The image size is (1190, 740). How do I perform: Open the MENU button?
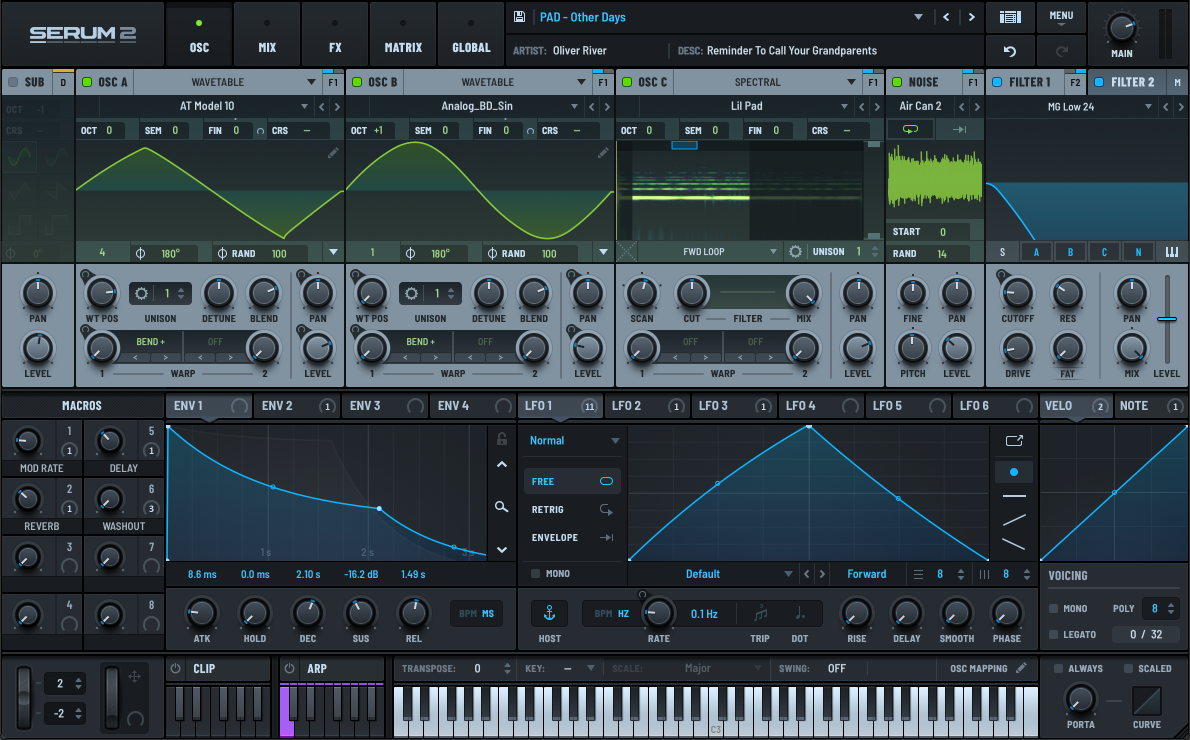[x=1061, y=16]
